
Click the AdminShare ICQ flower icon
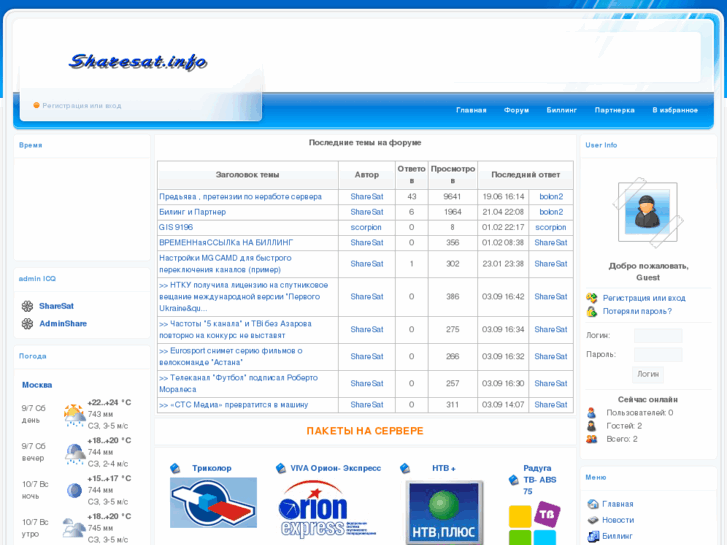tap(27, 324)
